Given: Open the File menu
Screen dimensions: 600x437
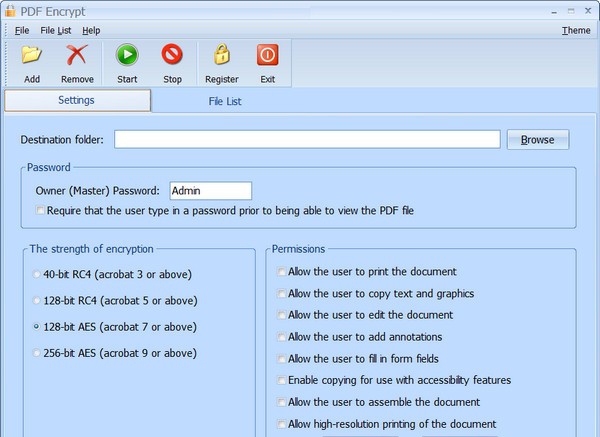Looking at the screenshot, I should [22, 31].
